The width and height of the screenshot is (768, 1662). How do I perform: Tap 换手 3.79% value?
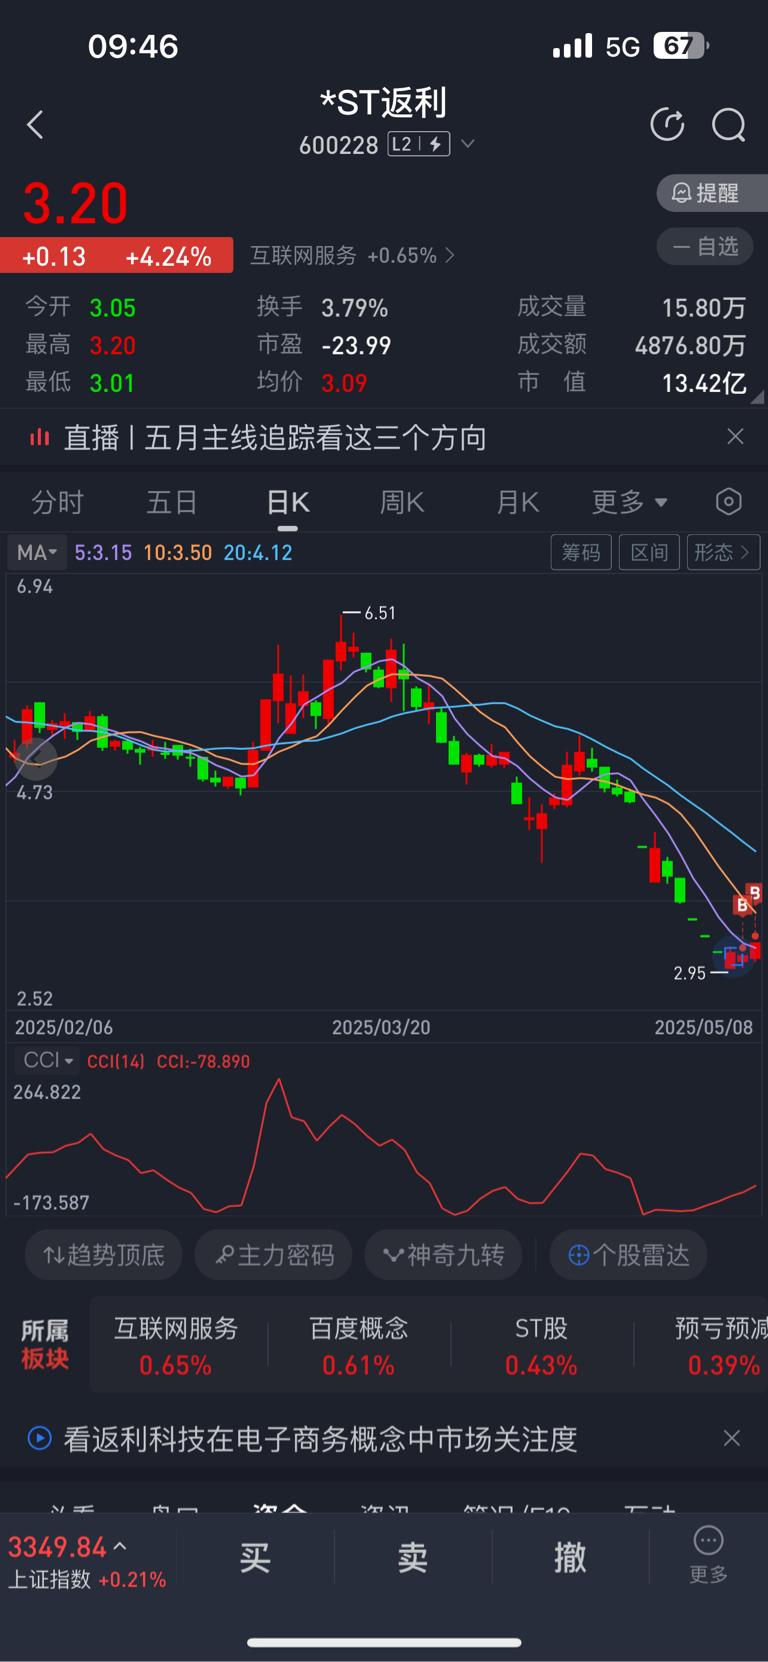[354, 307]
